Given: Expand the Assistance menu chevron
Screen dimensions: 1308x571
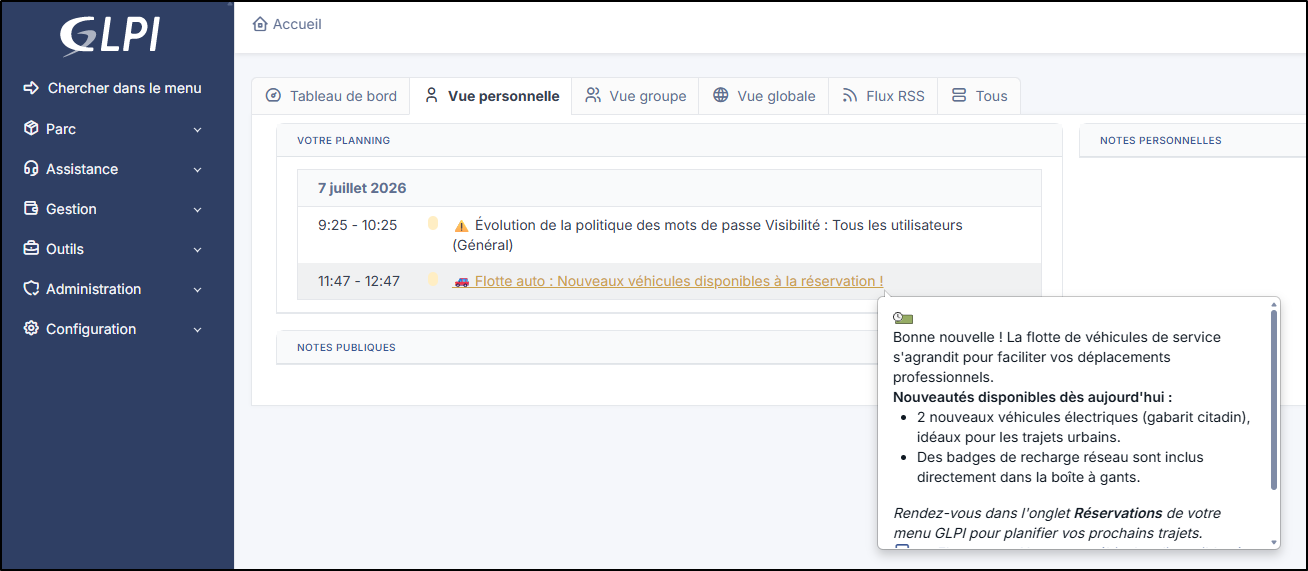Looking at the screenshot, I should pos(197,170).
